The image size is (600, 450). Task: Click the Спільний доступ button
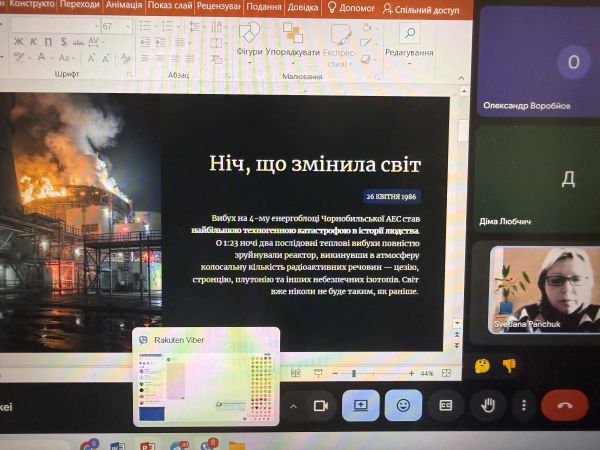[421, 9]
